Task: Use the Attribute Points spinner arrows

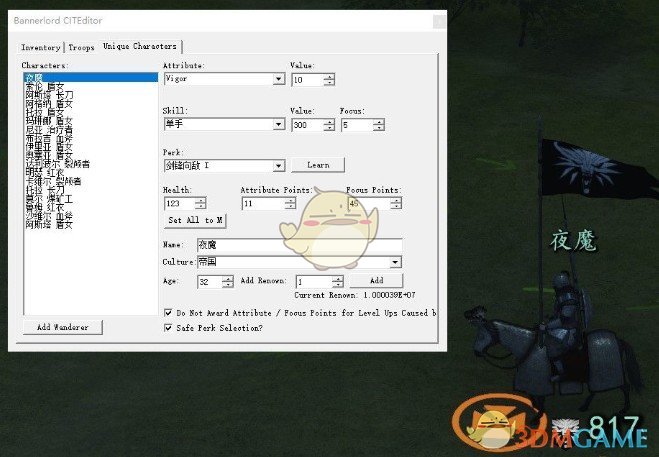Action: (x=290, y=203)
